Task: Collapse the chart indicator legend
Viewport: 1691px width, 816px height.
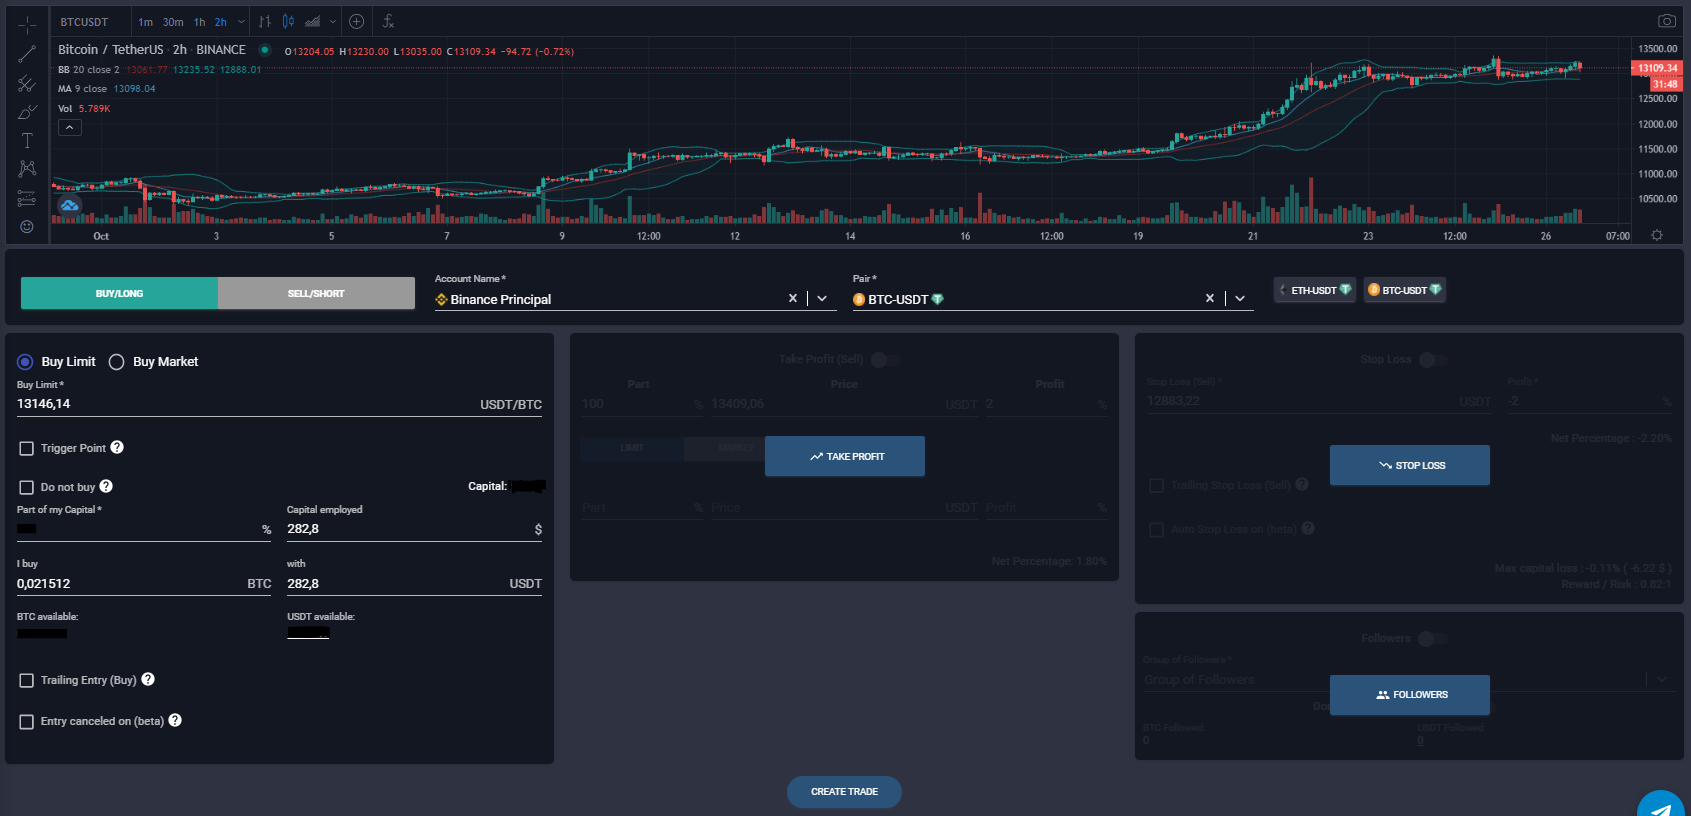Action: click(69, 128)
